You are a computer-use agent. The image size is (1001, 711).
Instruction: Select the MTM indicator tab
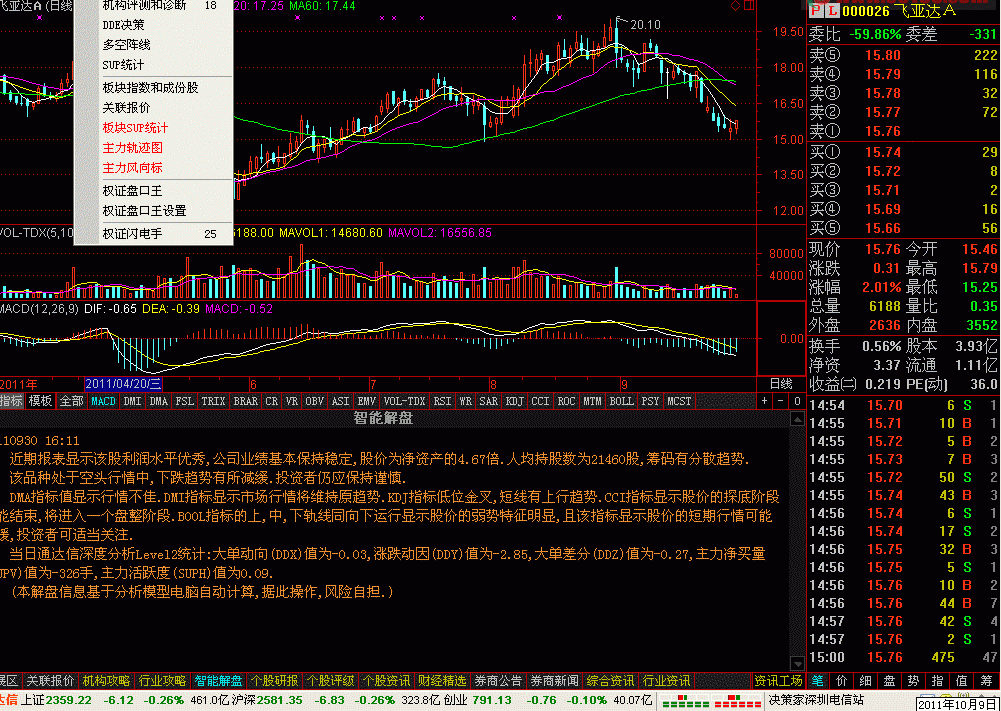point(593,401)
